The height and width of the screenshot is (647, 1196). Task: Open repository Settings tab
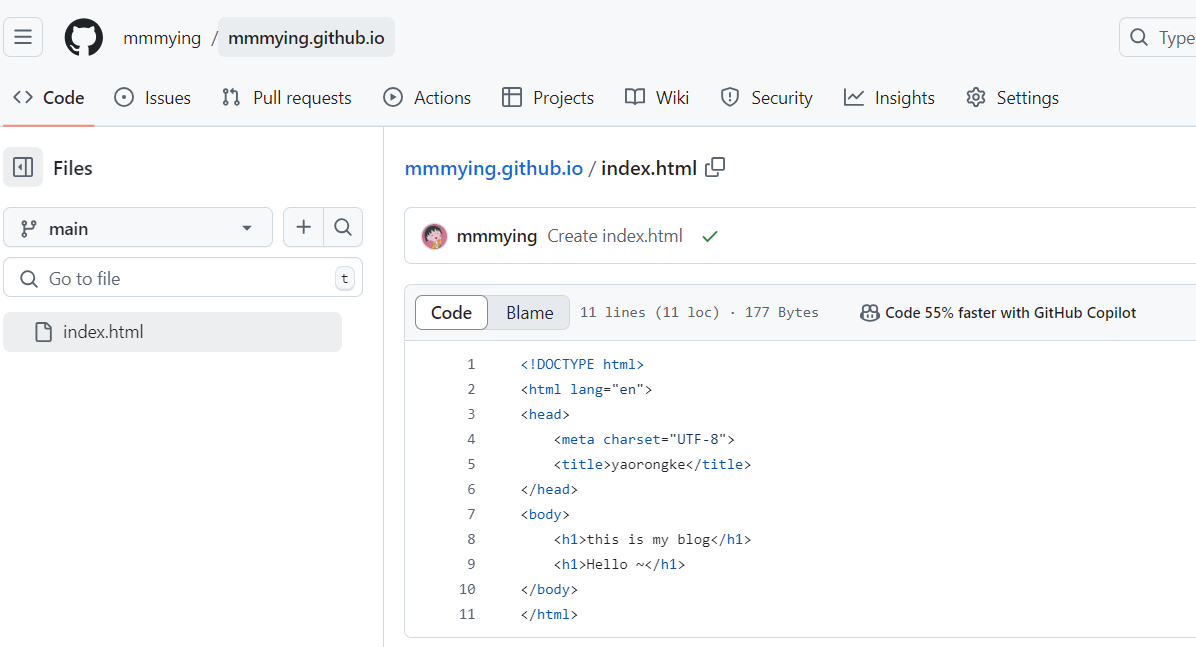click(x=1012, y=98)
